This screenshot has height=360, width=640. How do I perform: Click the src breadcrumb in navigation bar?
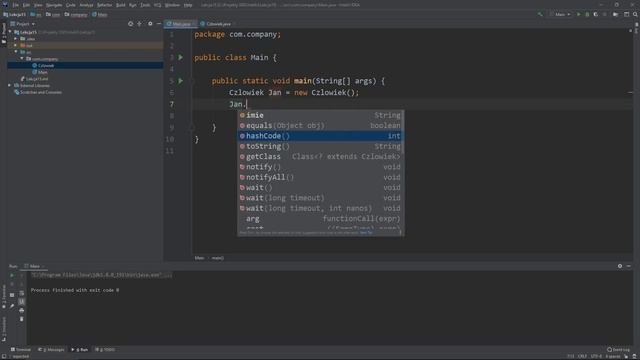(x=36, y=15)
